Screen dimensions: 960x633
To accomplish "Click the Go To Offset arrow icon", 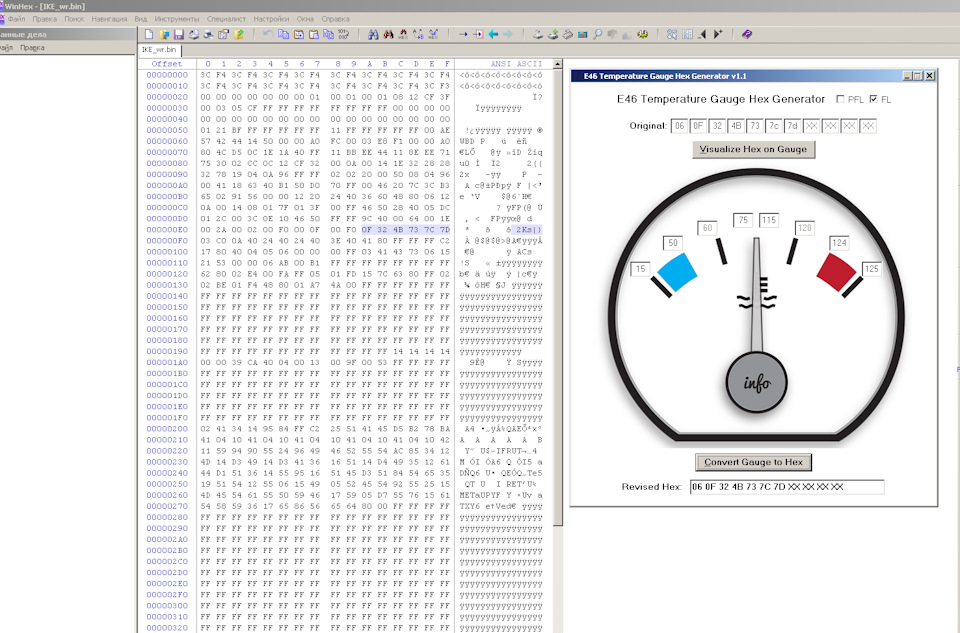I will [463, 34].
